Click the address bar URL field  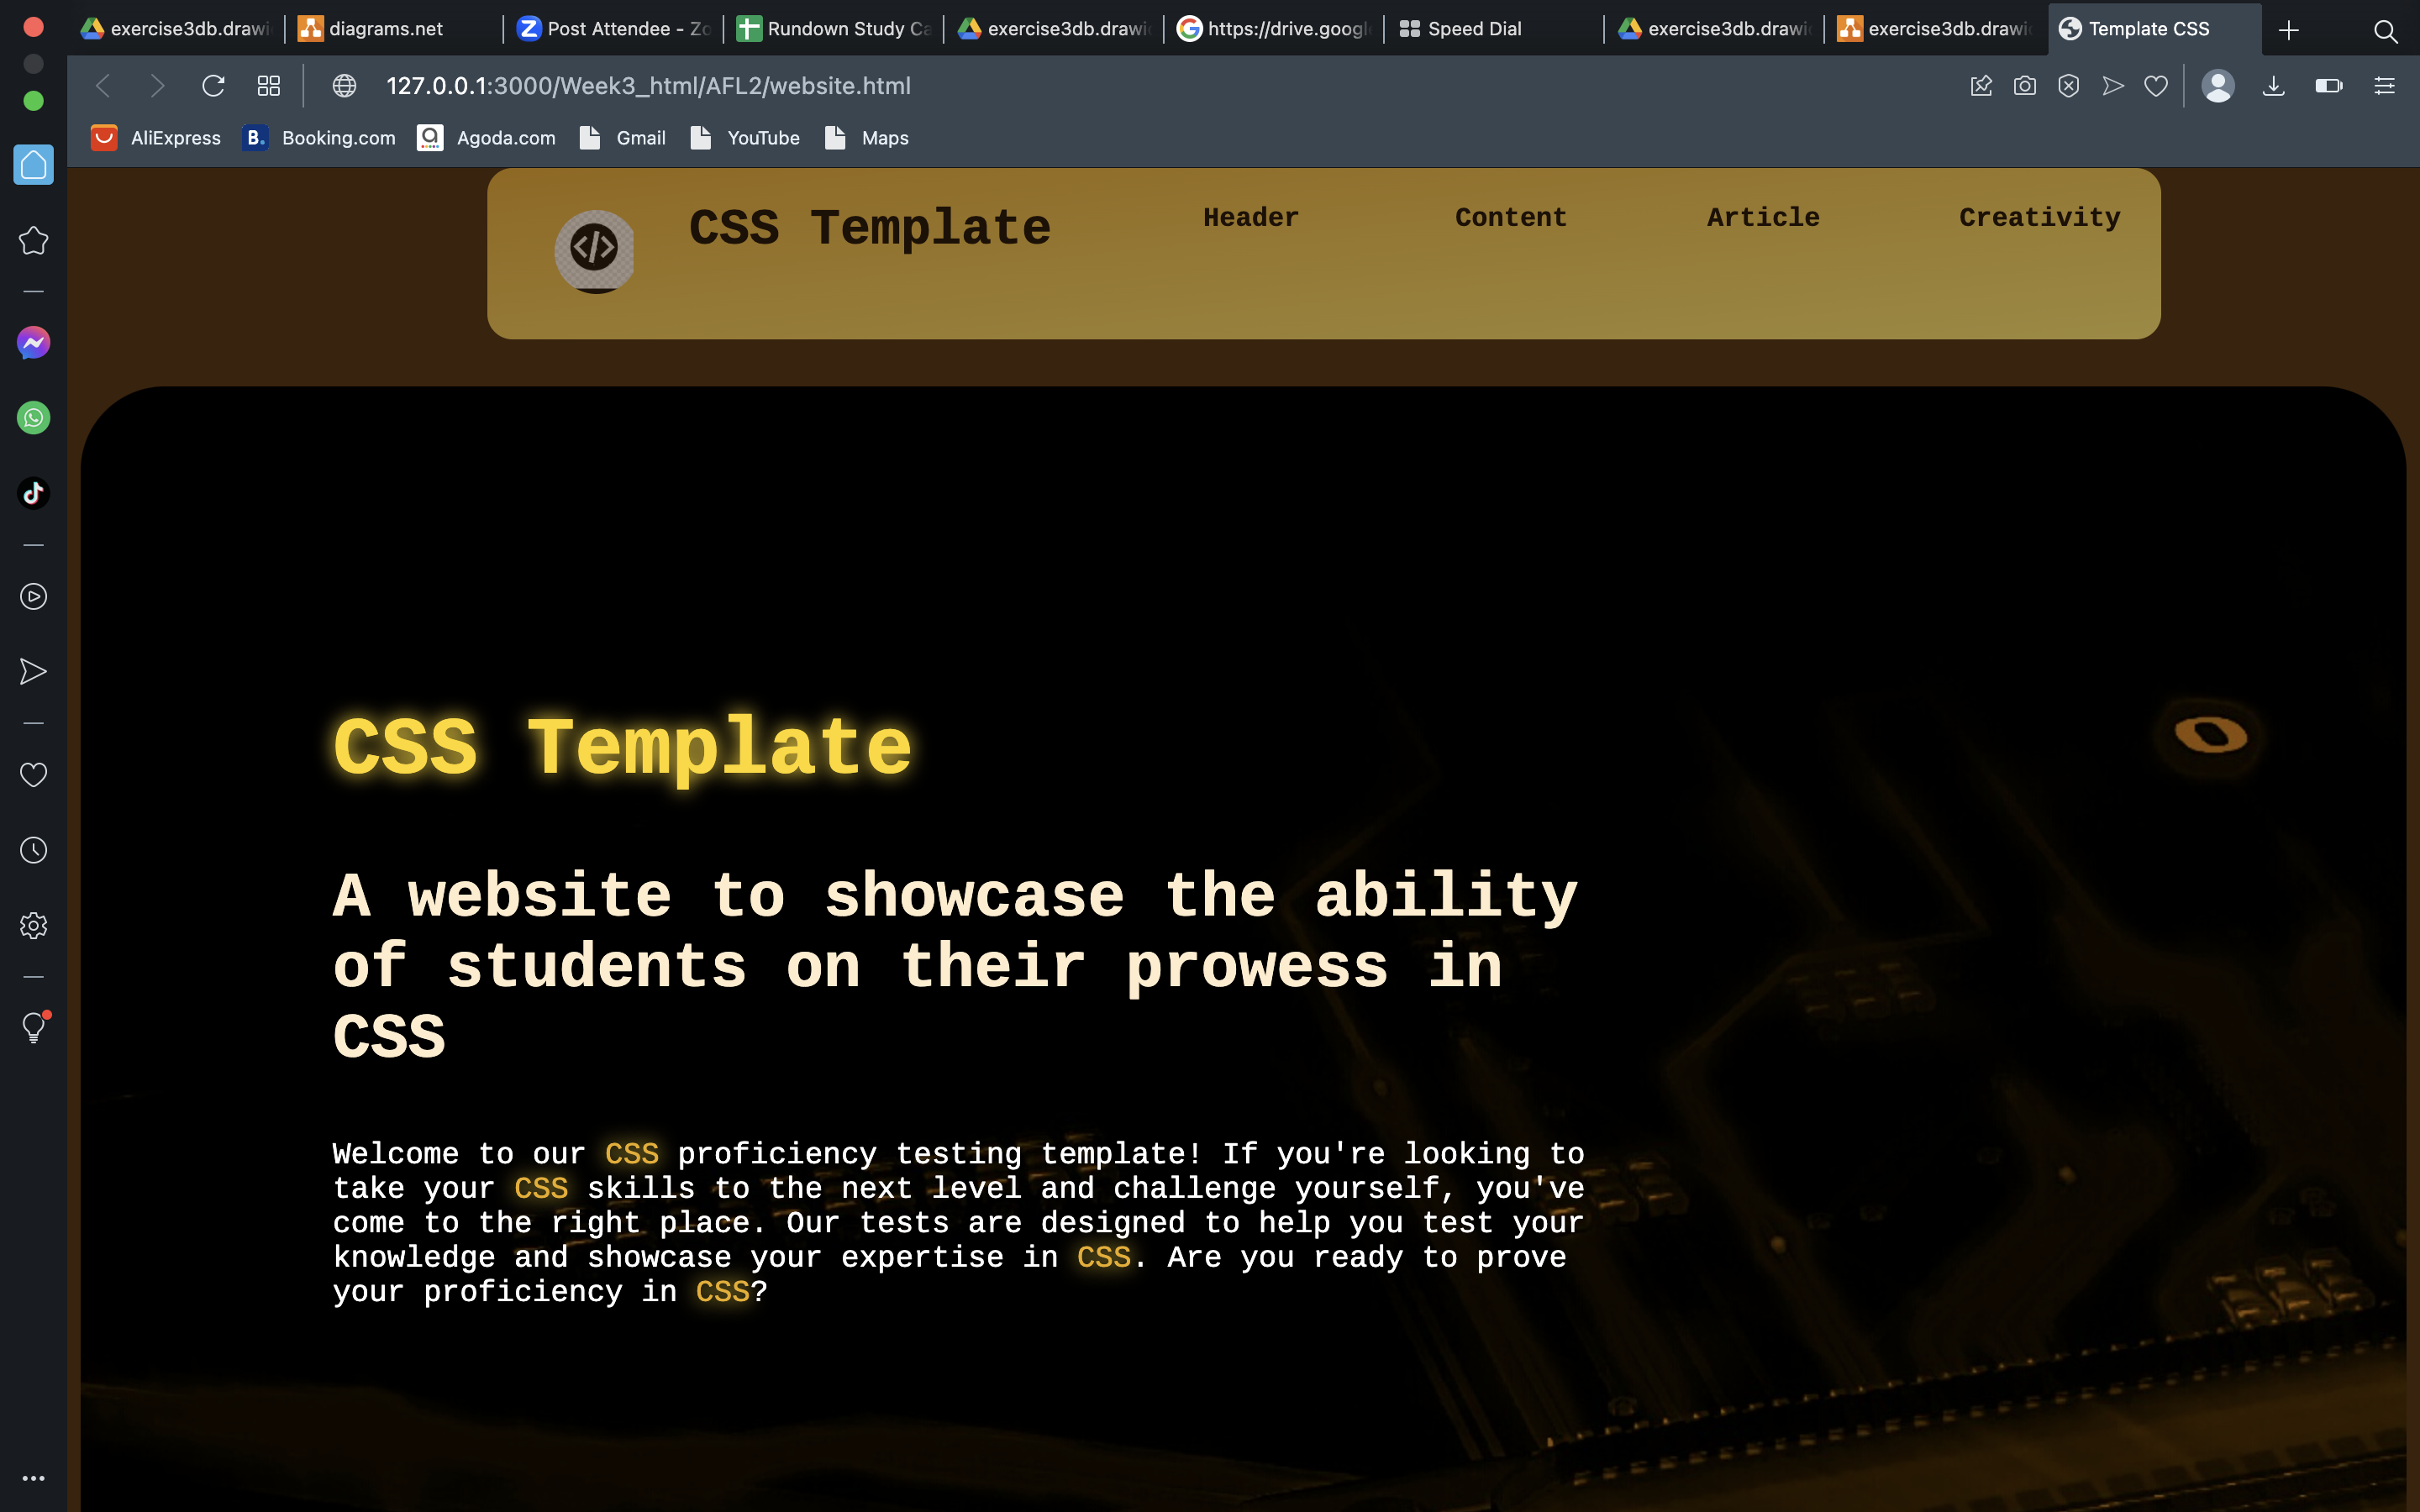[x=648, y=86]
